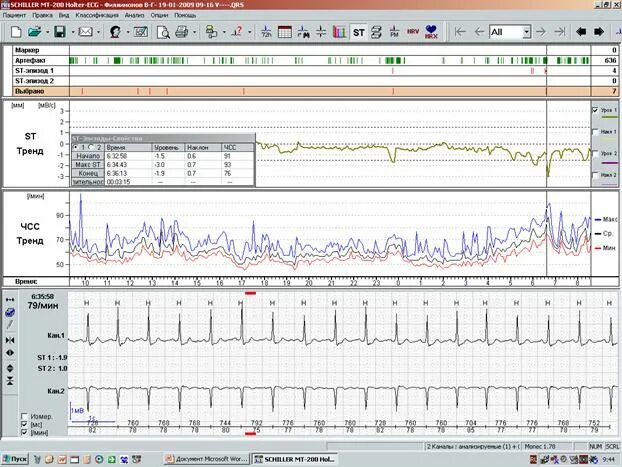
Task: Click the vertical expand diamond icon
Action: tap(10, 368)
